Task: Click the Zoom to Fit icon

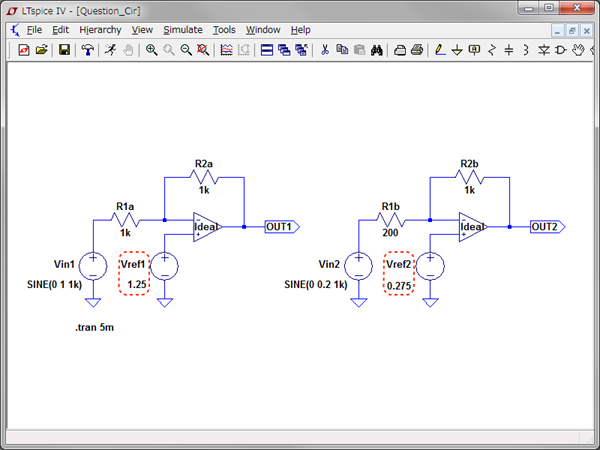Action: (203, 49)
